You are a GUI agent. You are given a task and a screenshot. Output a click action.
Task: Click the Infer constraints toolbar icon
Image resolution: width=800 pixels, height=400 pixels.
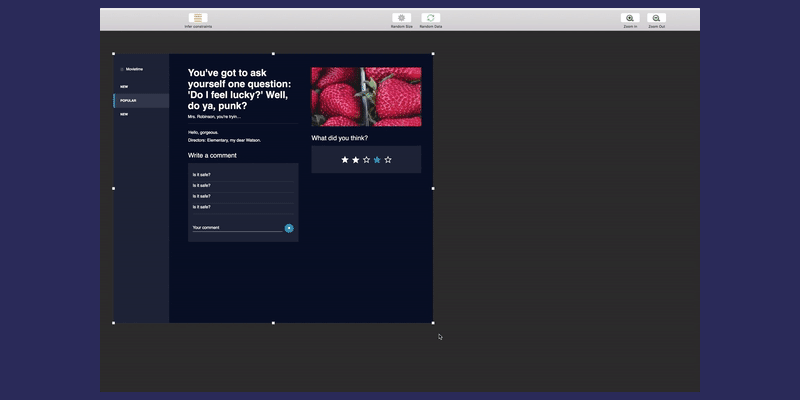click(x=199, y=18)
